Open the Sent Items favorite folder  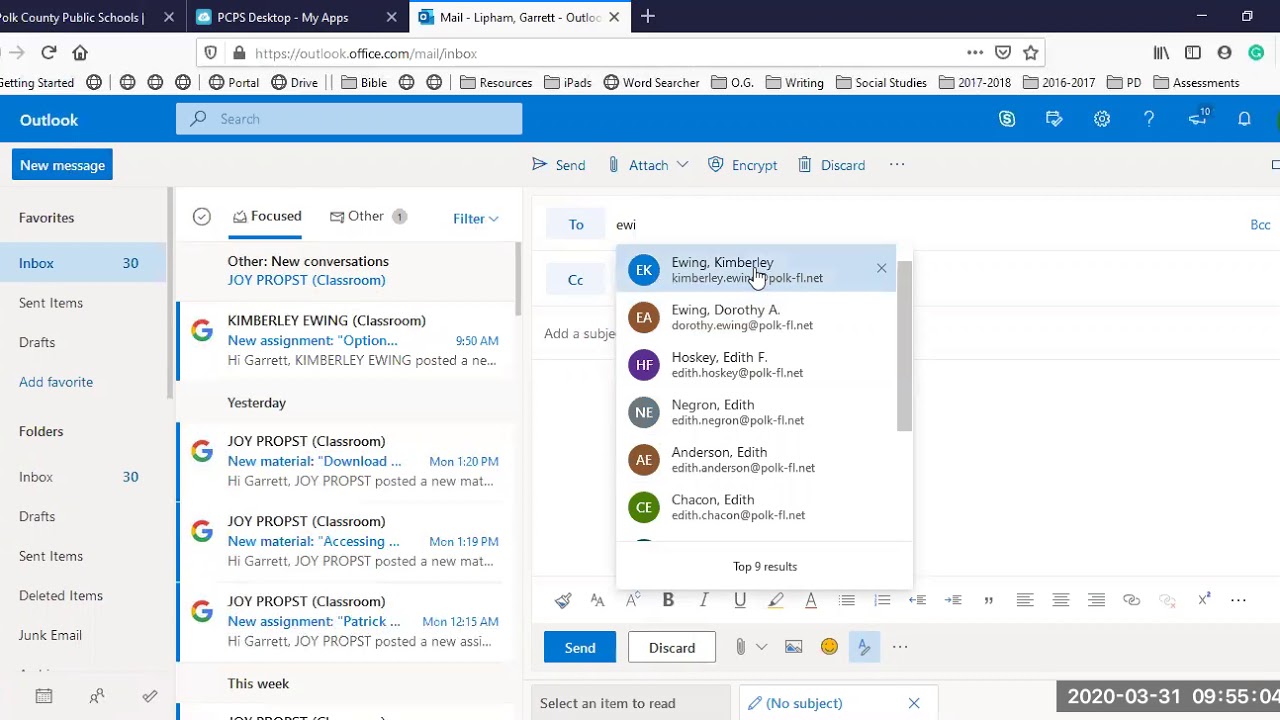coord(51,303)
